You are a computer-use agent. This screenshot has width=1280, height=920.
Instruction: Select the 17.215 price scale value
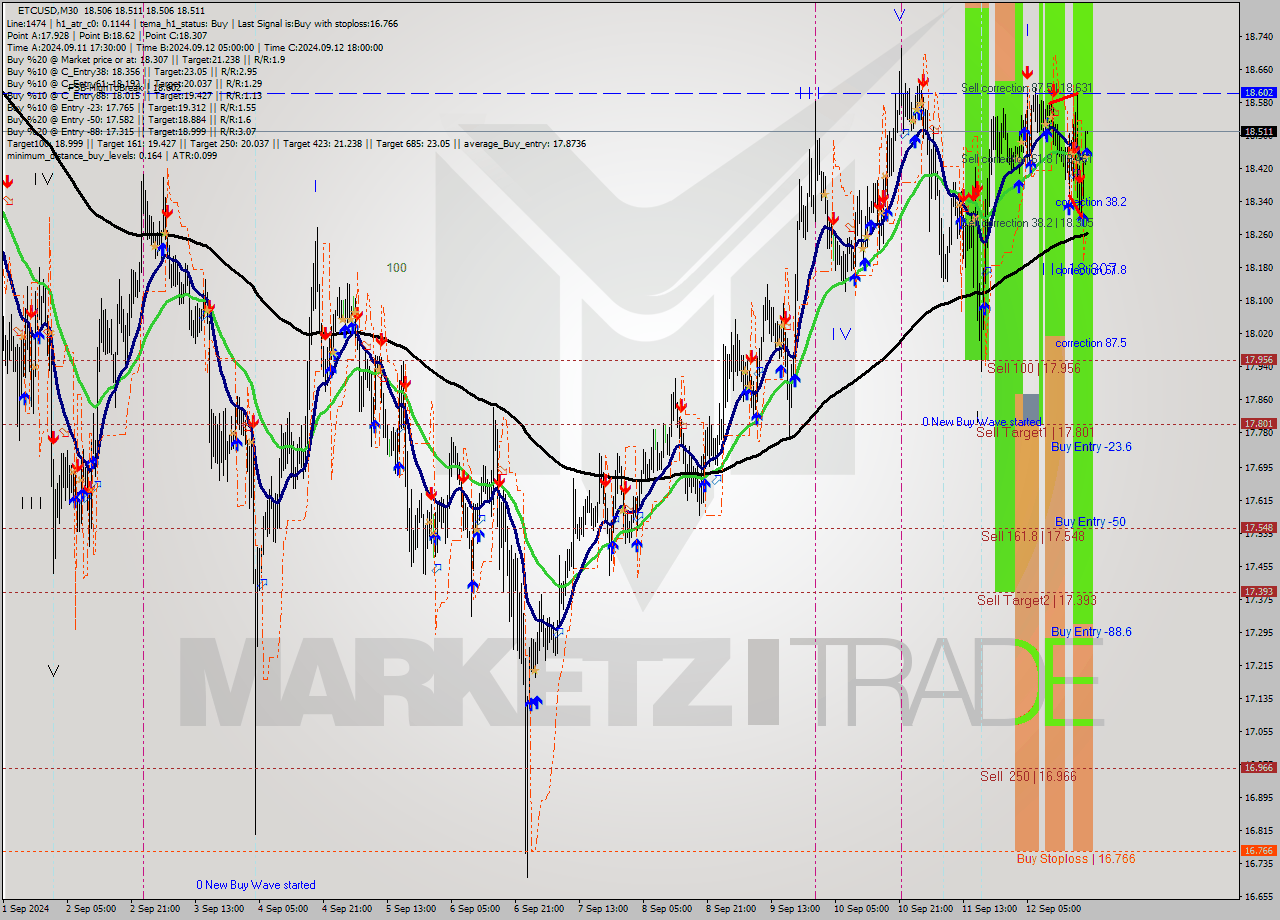[x=1258, y=665]
